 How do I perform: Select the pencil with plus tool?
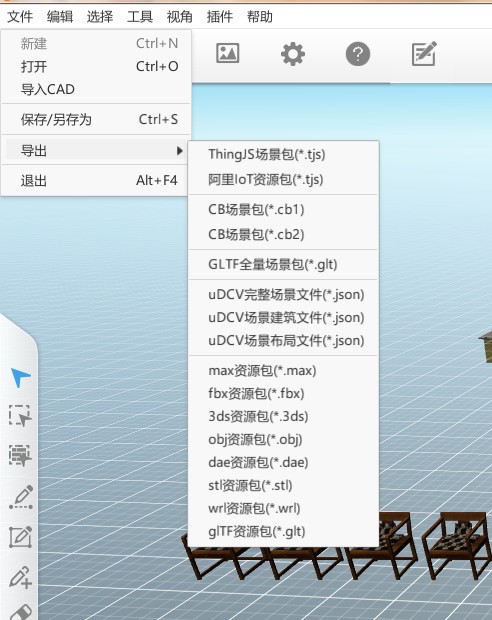[21, 577]
